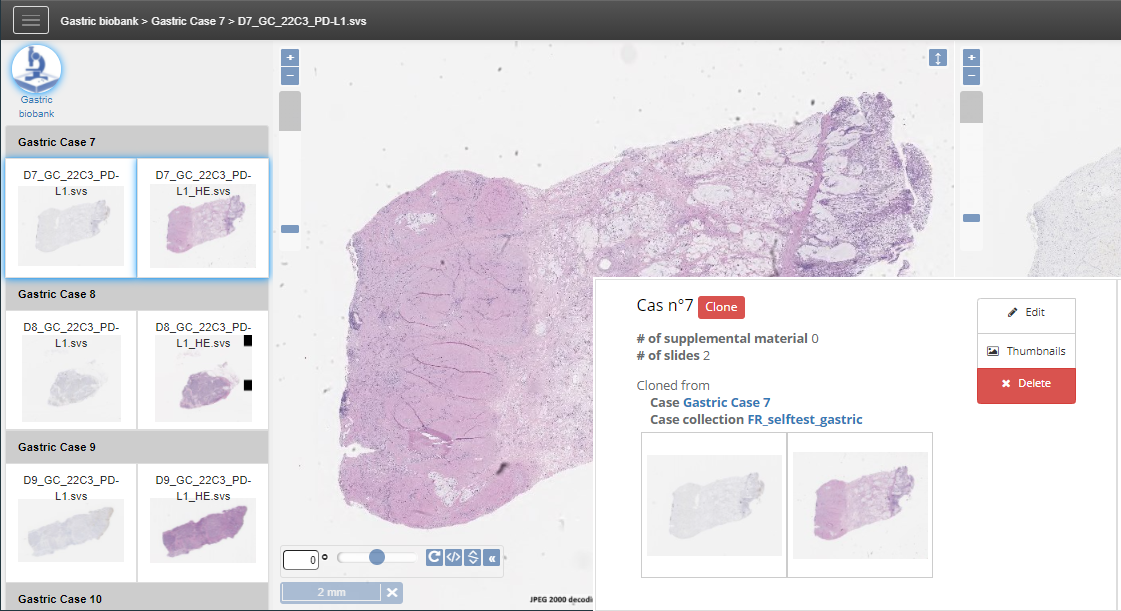Collapse the rotation toolbar with double chevron
Screen dimensions: 1121x611
point(491,558)
